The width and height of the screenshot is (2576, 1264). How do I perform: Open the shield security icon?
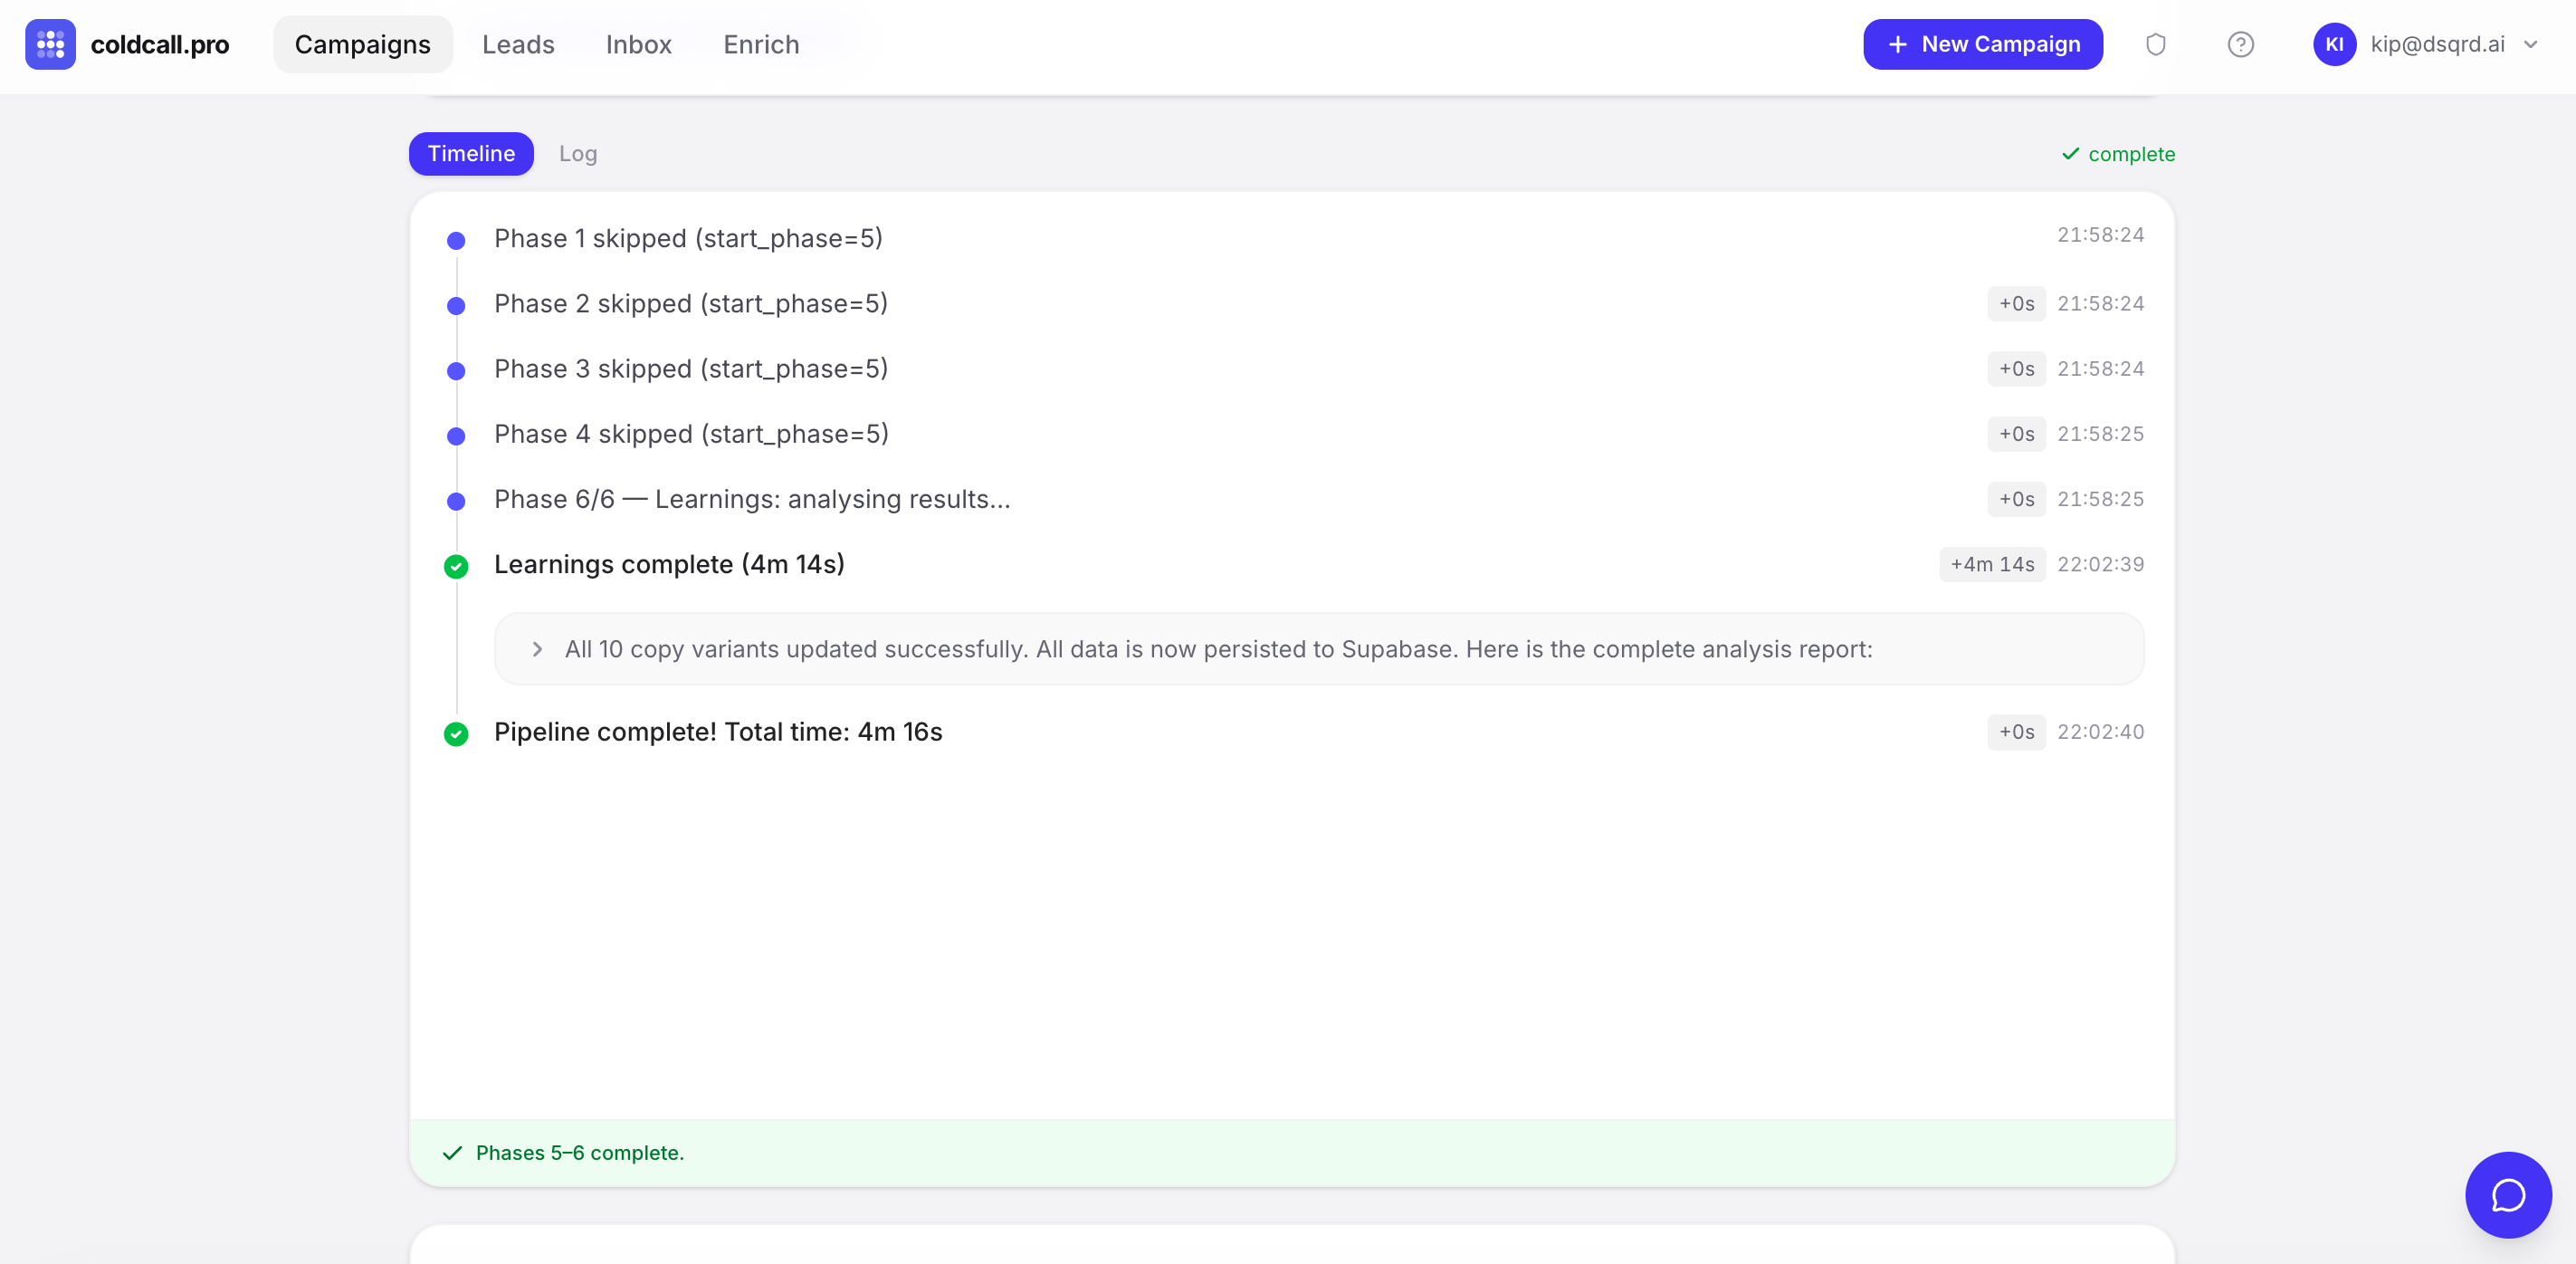point(2155,44)
